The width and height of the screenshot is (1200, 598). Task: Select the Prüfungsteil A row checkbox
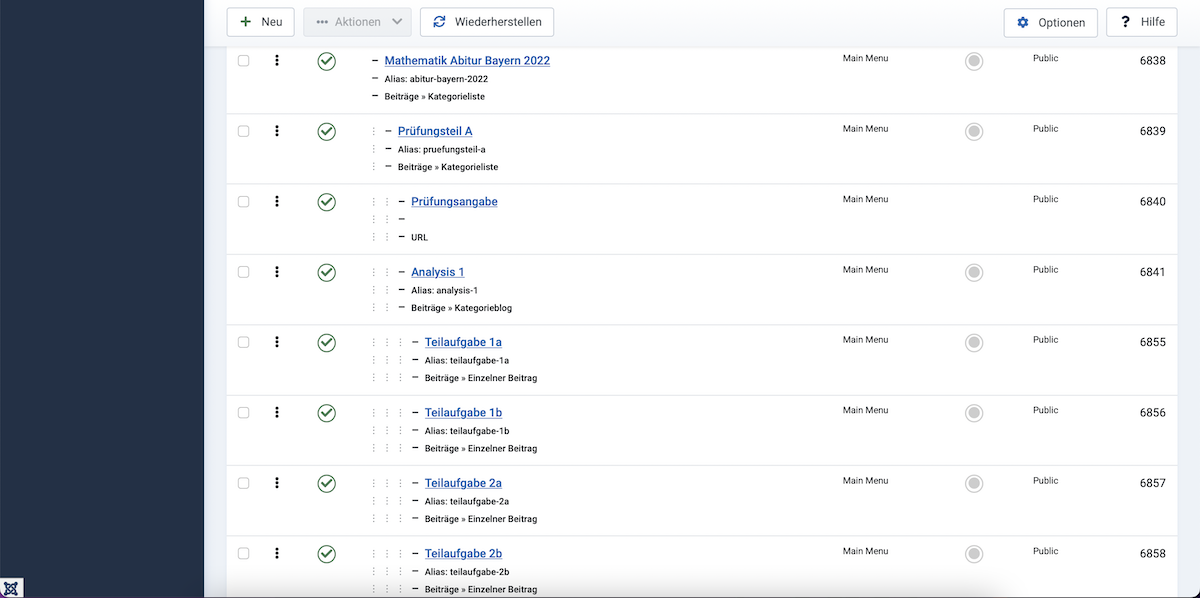pos(243,131)
